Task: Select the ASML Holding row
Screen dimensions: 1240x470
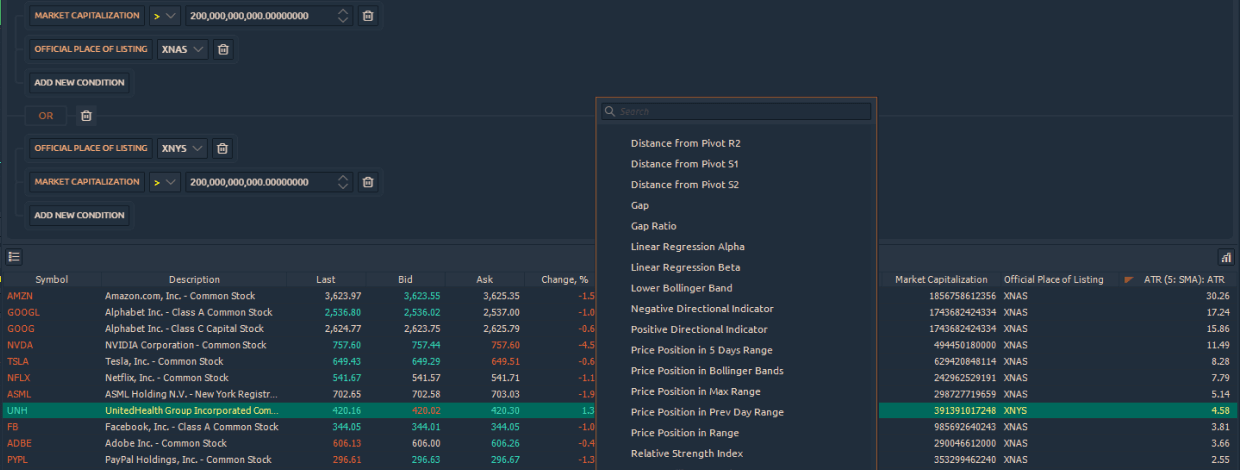Action: point(620,394)
